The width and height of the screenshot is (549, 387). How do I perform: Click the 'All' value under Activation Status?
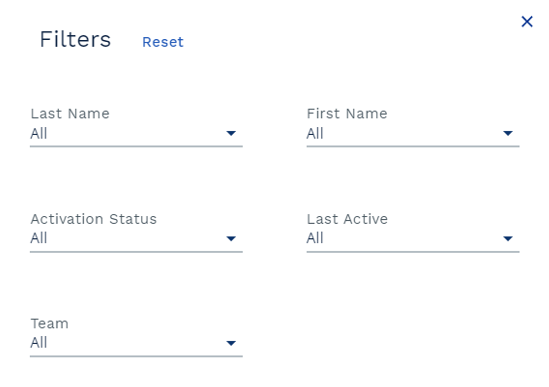point(39,238)
